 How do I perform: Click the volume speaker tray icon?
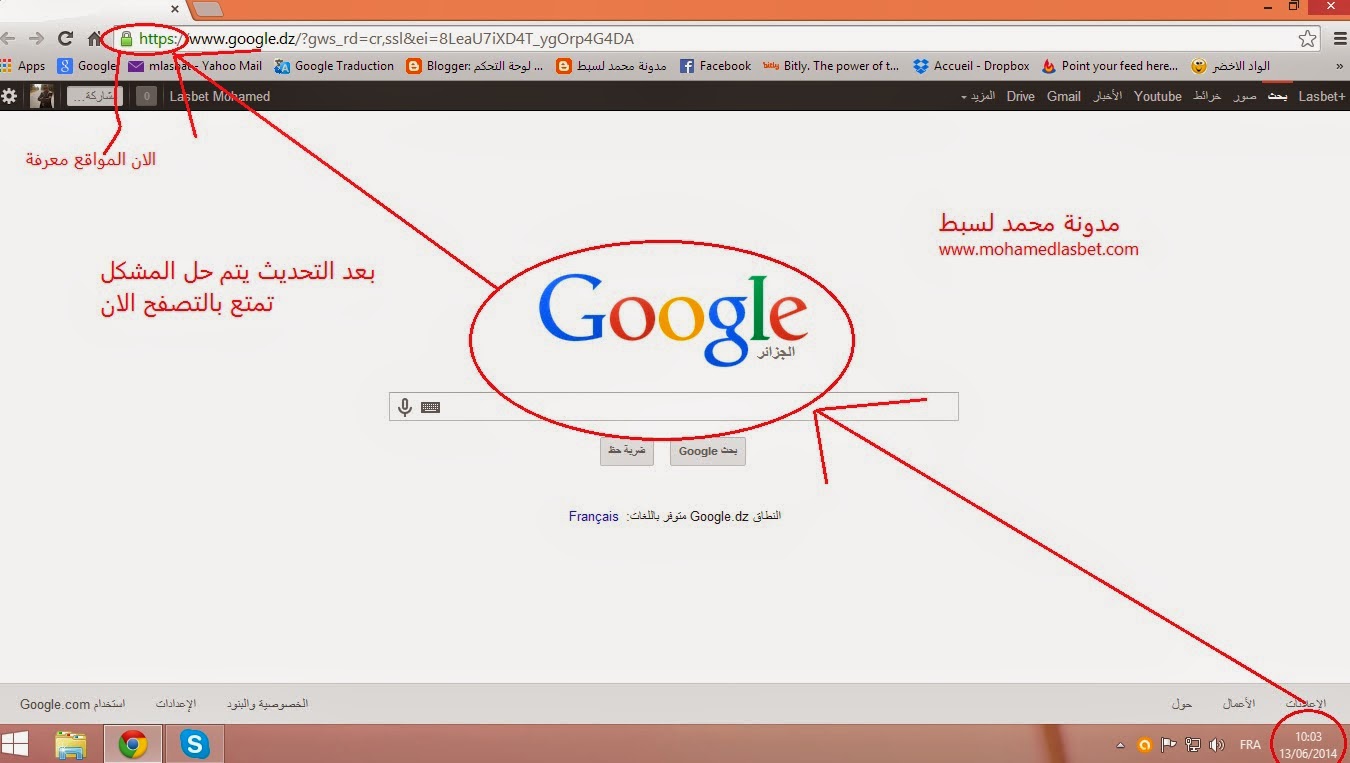[x=1217, y=745]
